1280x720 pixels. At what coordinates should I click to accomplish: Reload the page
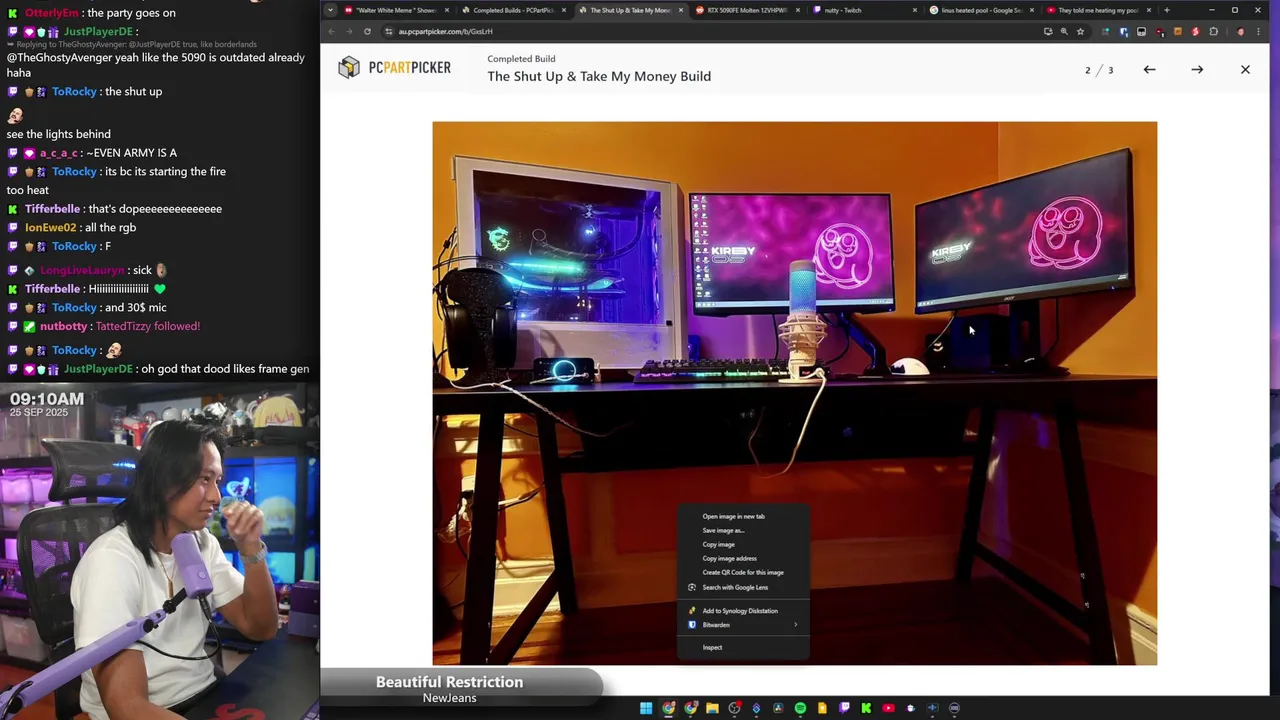(x=367, y=31)
